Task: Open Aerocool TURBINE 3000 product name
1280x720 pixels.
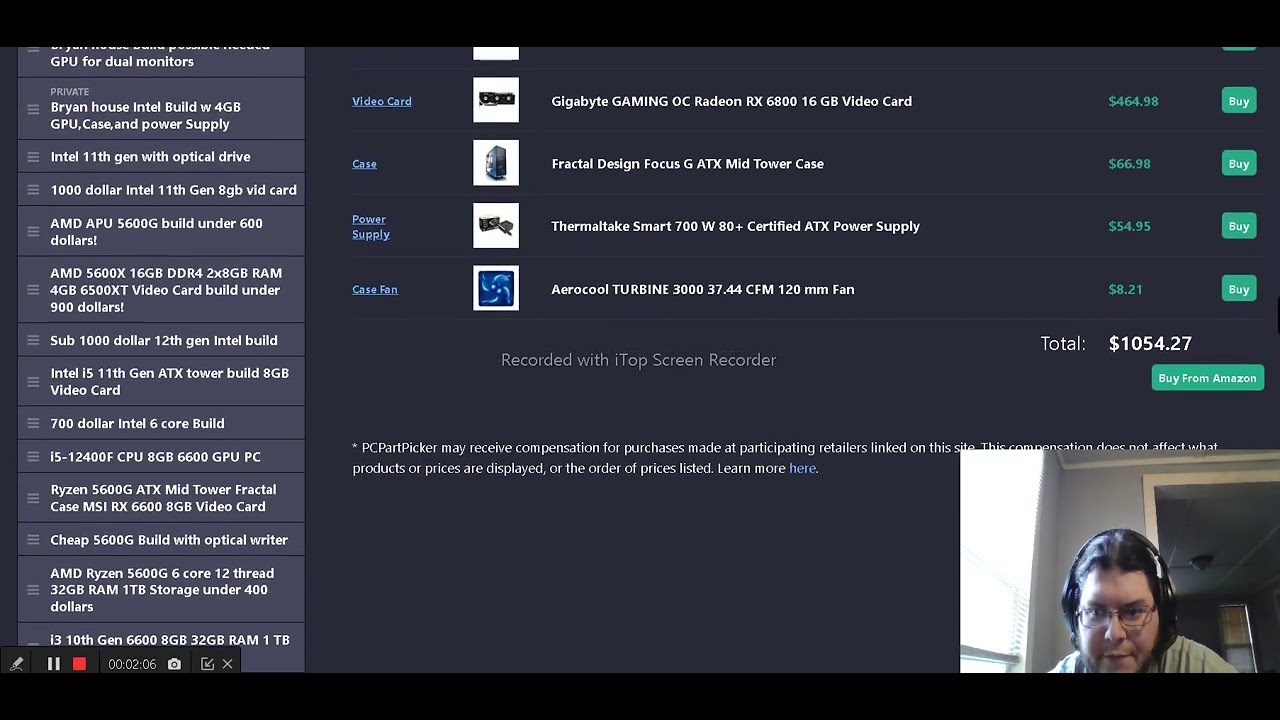Action: coord(702,289)
